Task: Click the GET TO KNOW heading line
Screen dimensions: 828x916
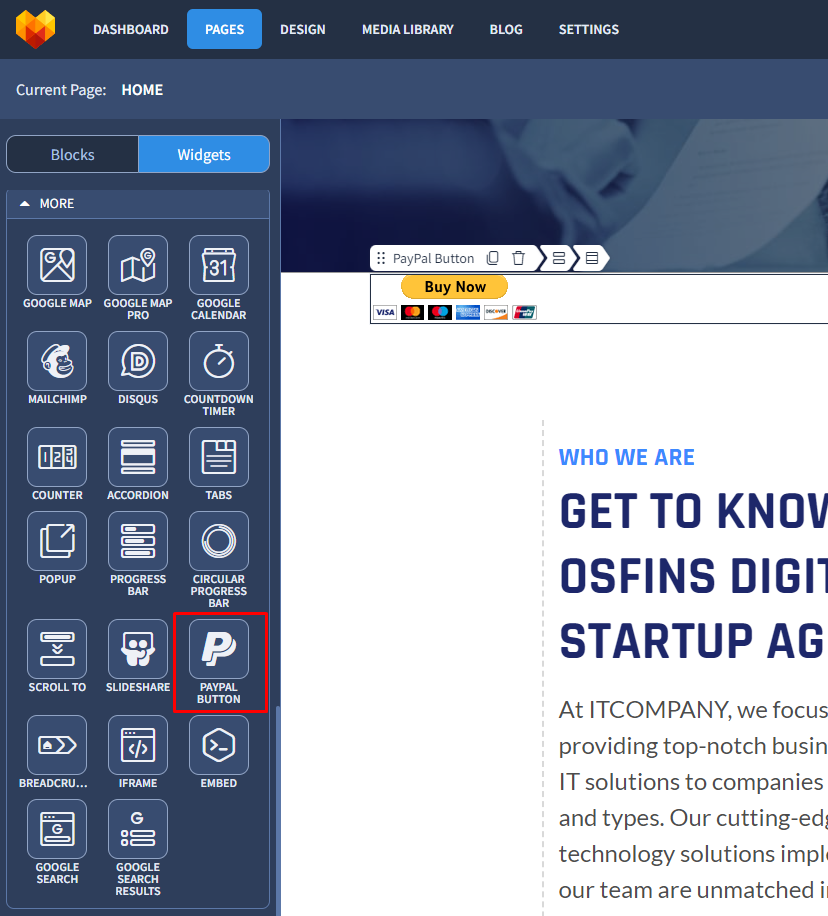Action: pyautogui.click(x=693, y=511)
